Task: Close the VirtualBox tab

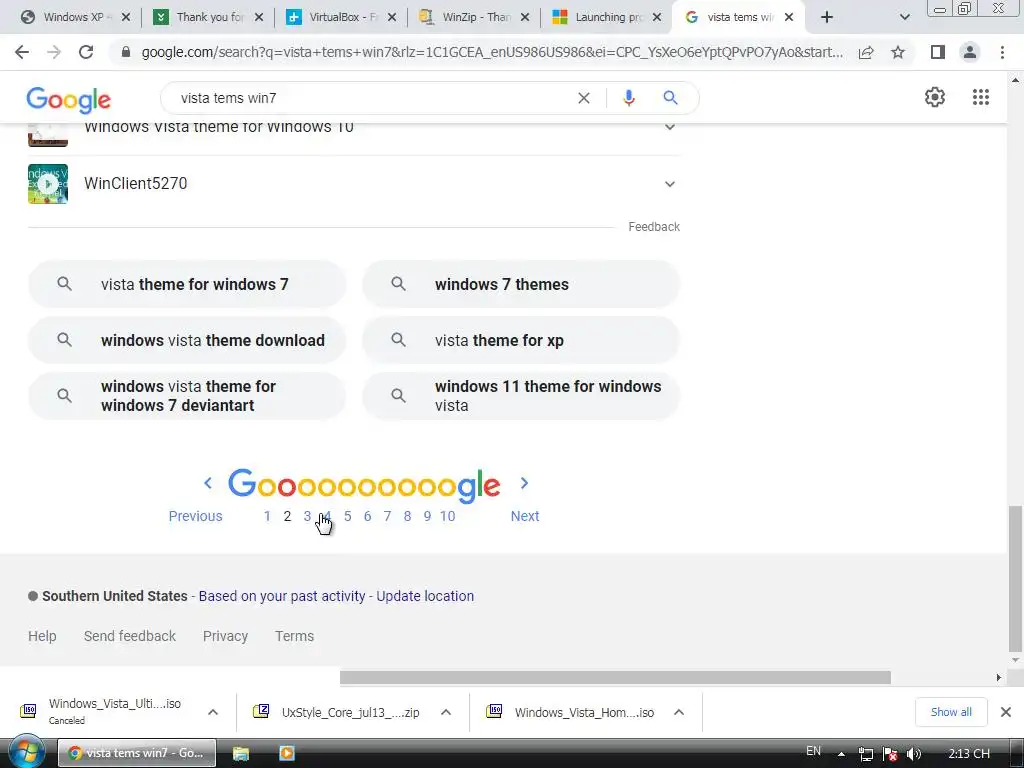Action: coord(392,17)
